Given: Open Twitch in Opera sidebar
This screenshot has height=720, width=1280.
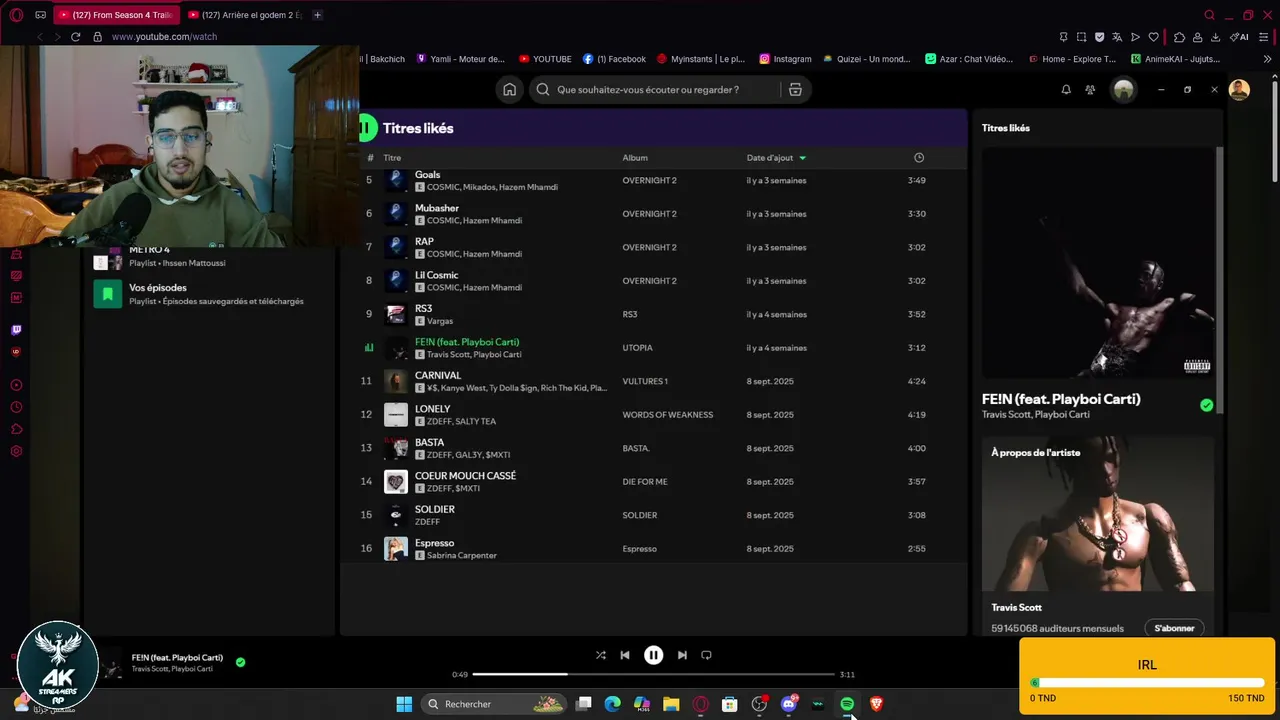Looking at the screenshot, I should coord(16,330).
